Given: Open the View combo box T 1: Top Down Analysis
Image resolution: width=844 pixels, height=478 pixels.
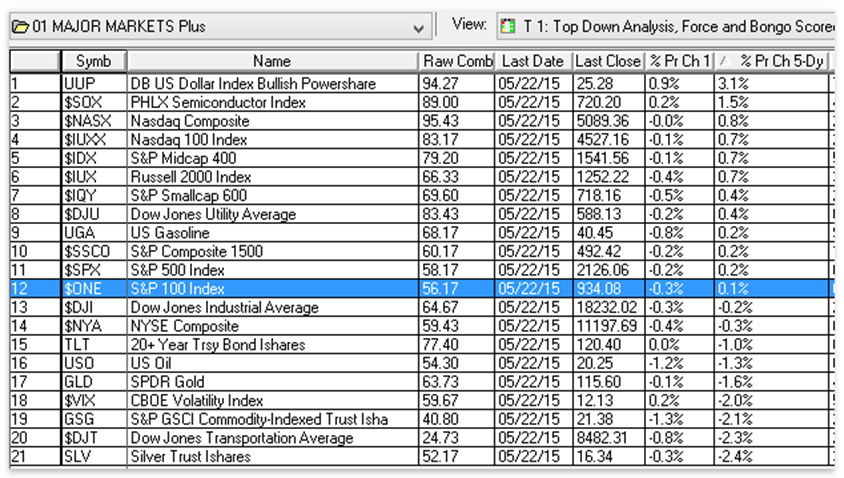Looking at the screenshot, I should [666, 26].
